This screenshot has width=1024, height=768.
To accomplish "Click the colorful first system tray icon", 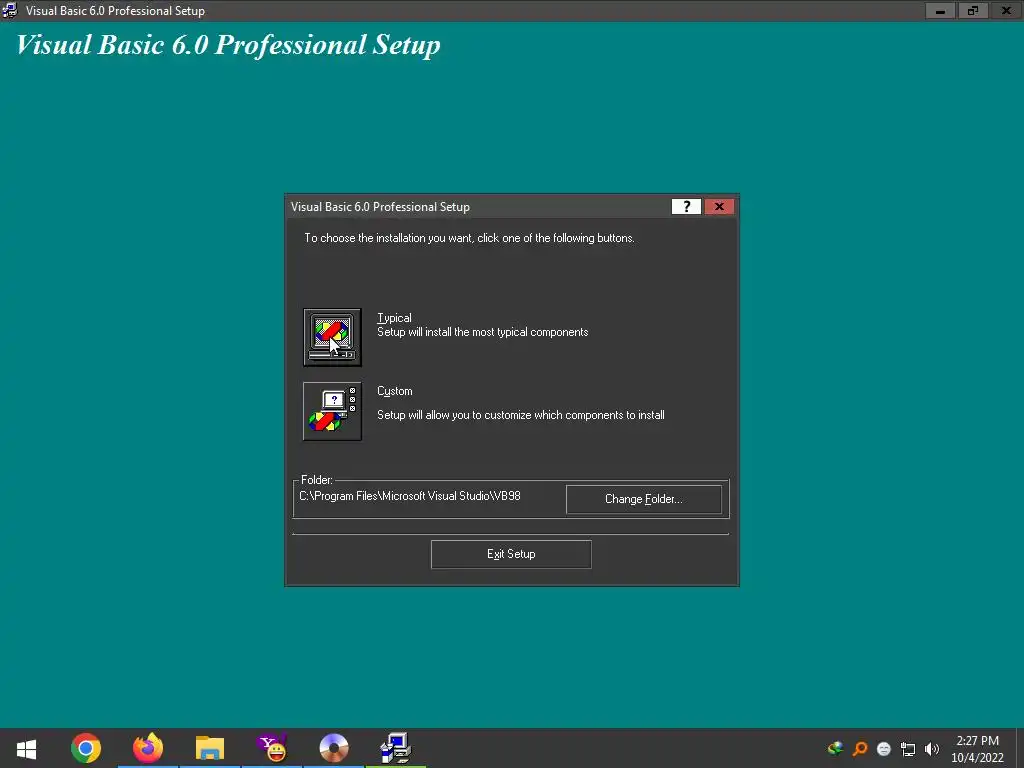I will (835, 749).
